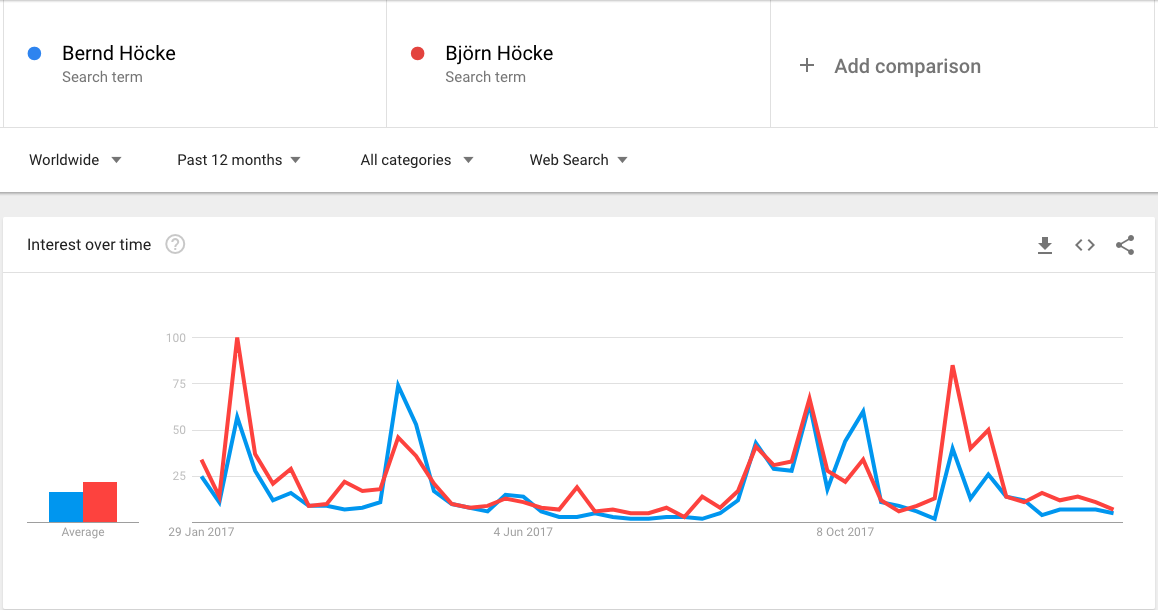Click the 8 Oct 2017 axis label
This screenshot has height=610, width=1158.
(x=845, y=532)
